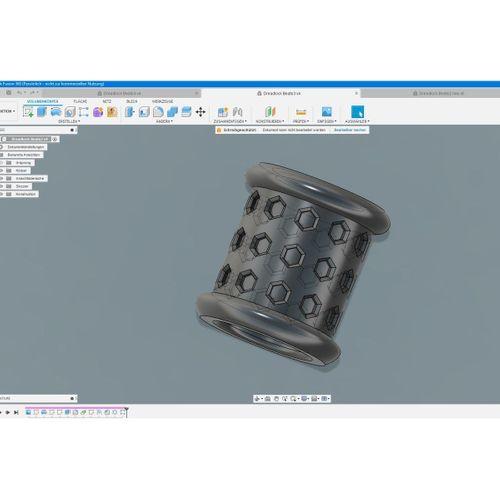Select the Create Sketch tool
500x500 pixels.
pyautogui.click(x=28, y=112)
